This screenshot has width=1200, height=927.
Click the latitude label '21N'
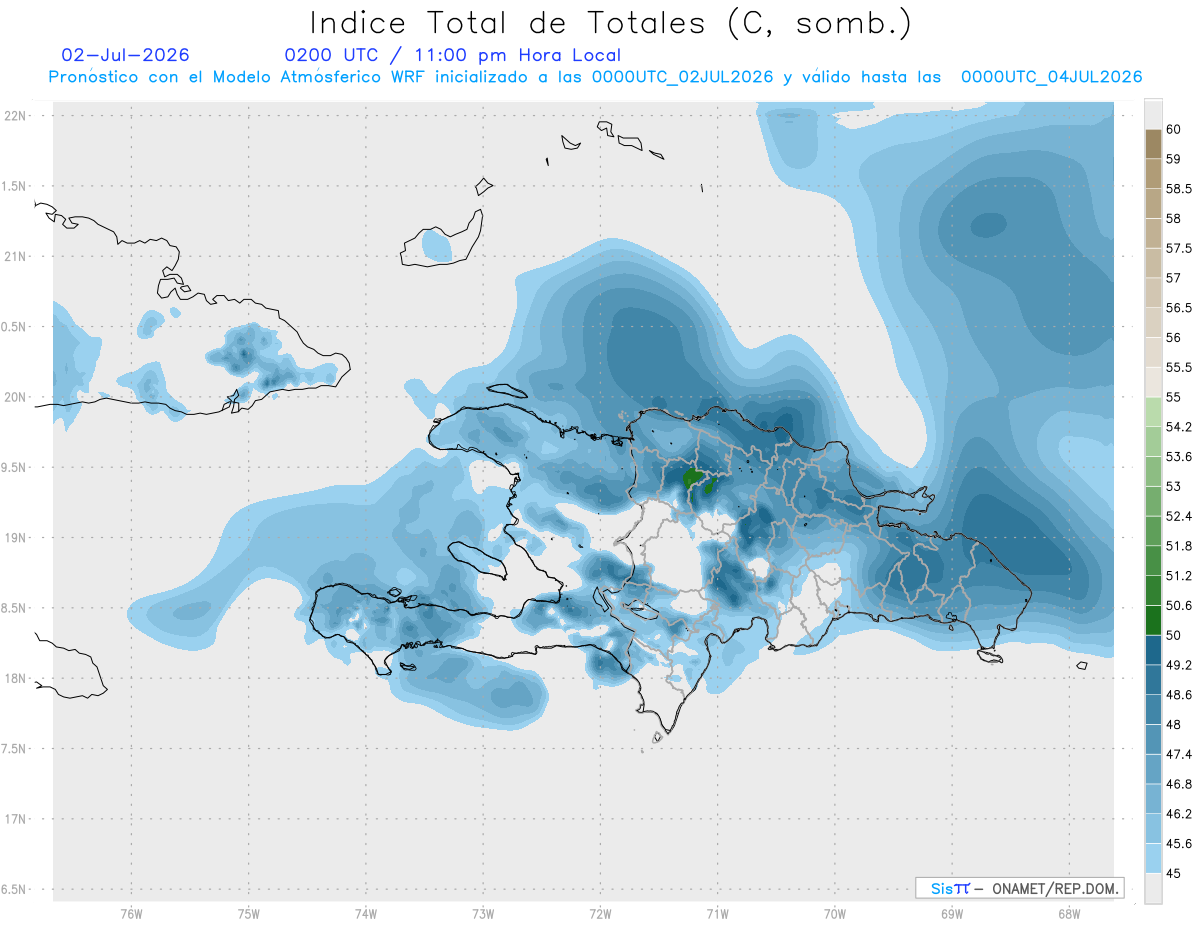pyautogui.click(x=14, y=257)
